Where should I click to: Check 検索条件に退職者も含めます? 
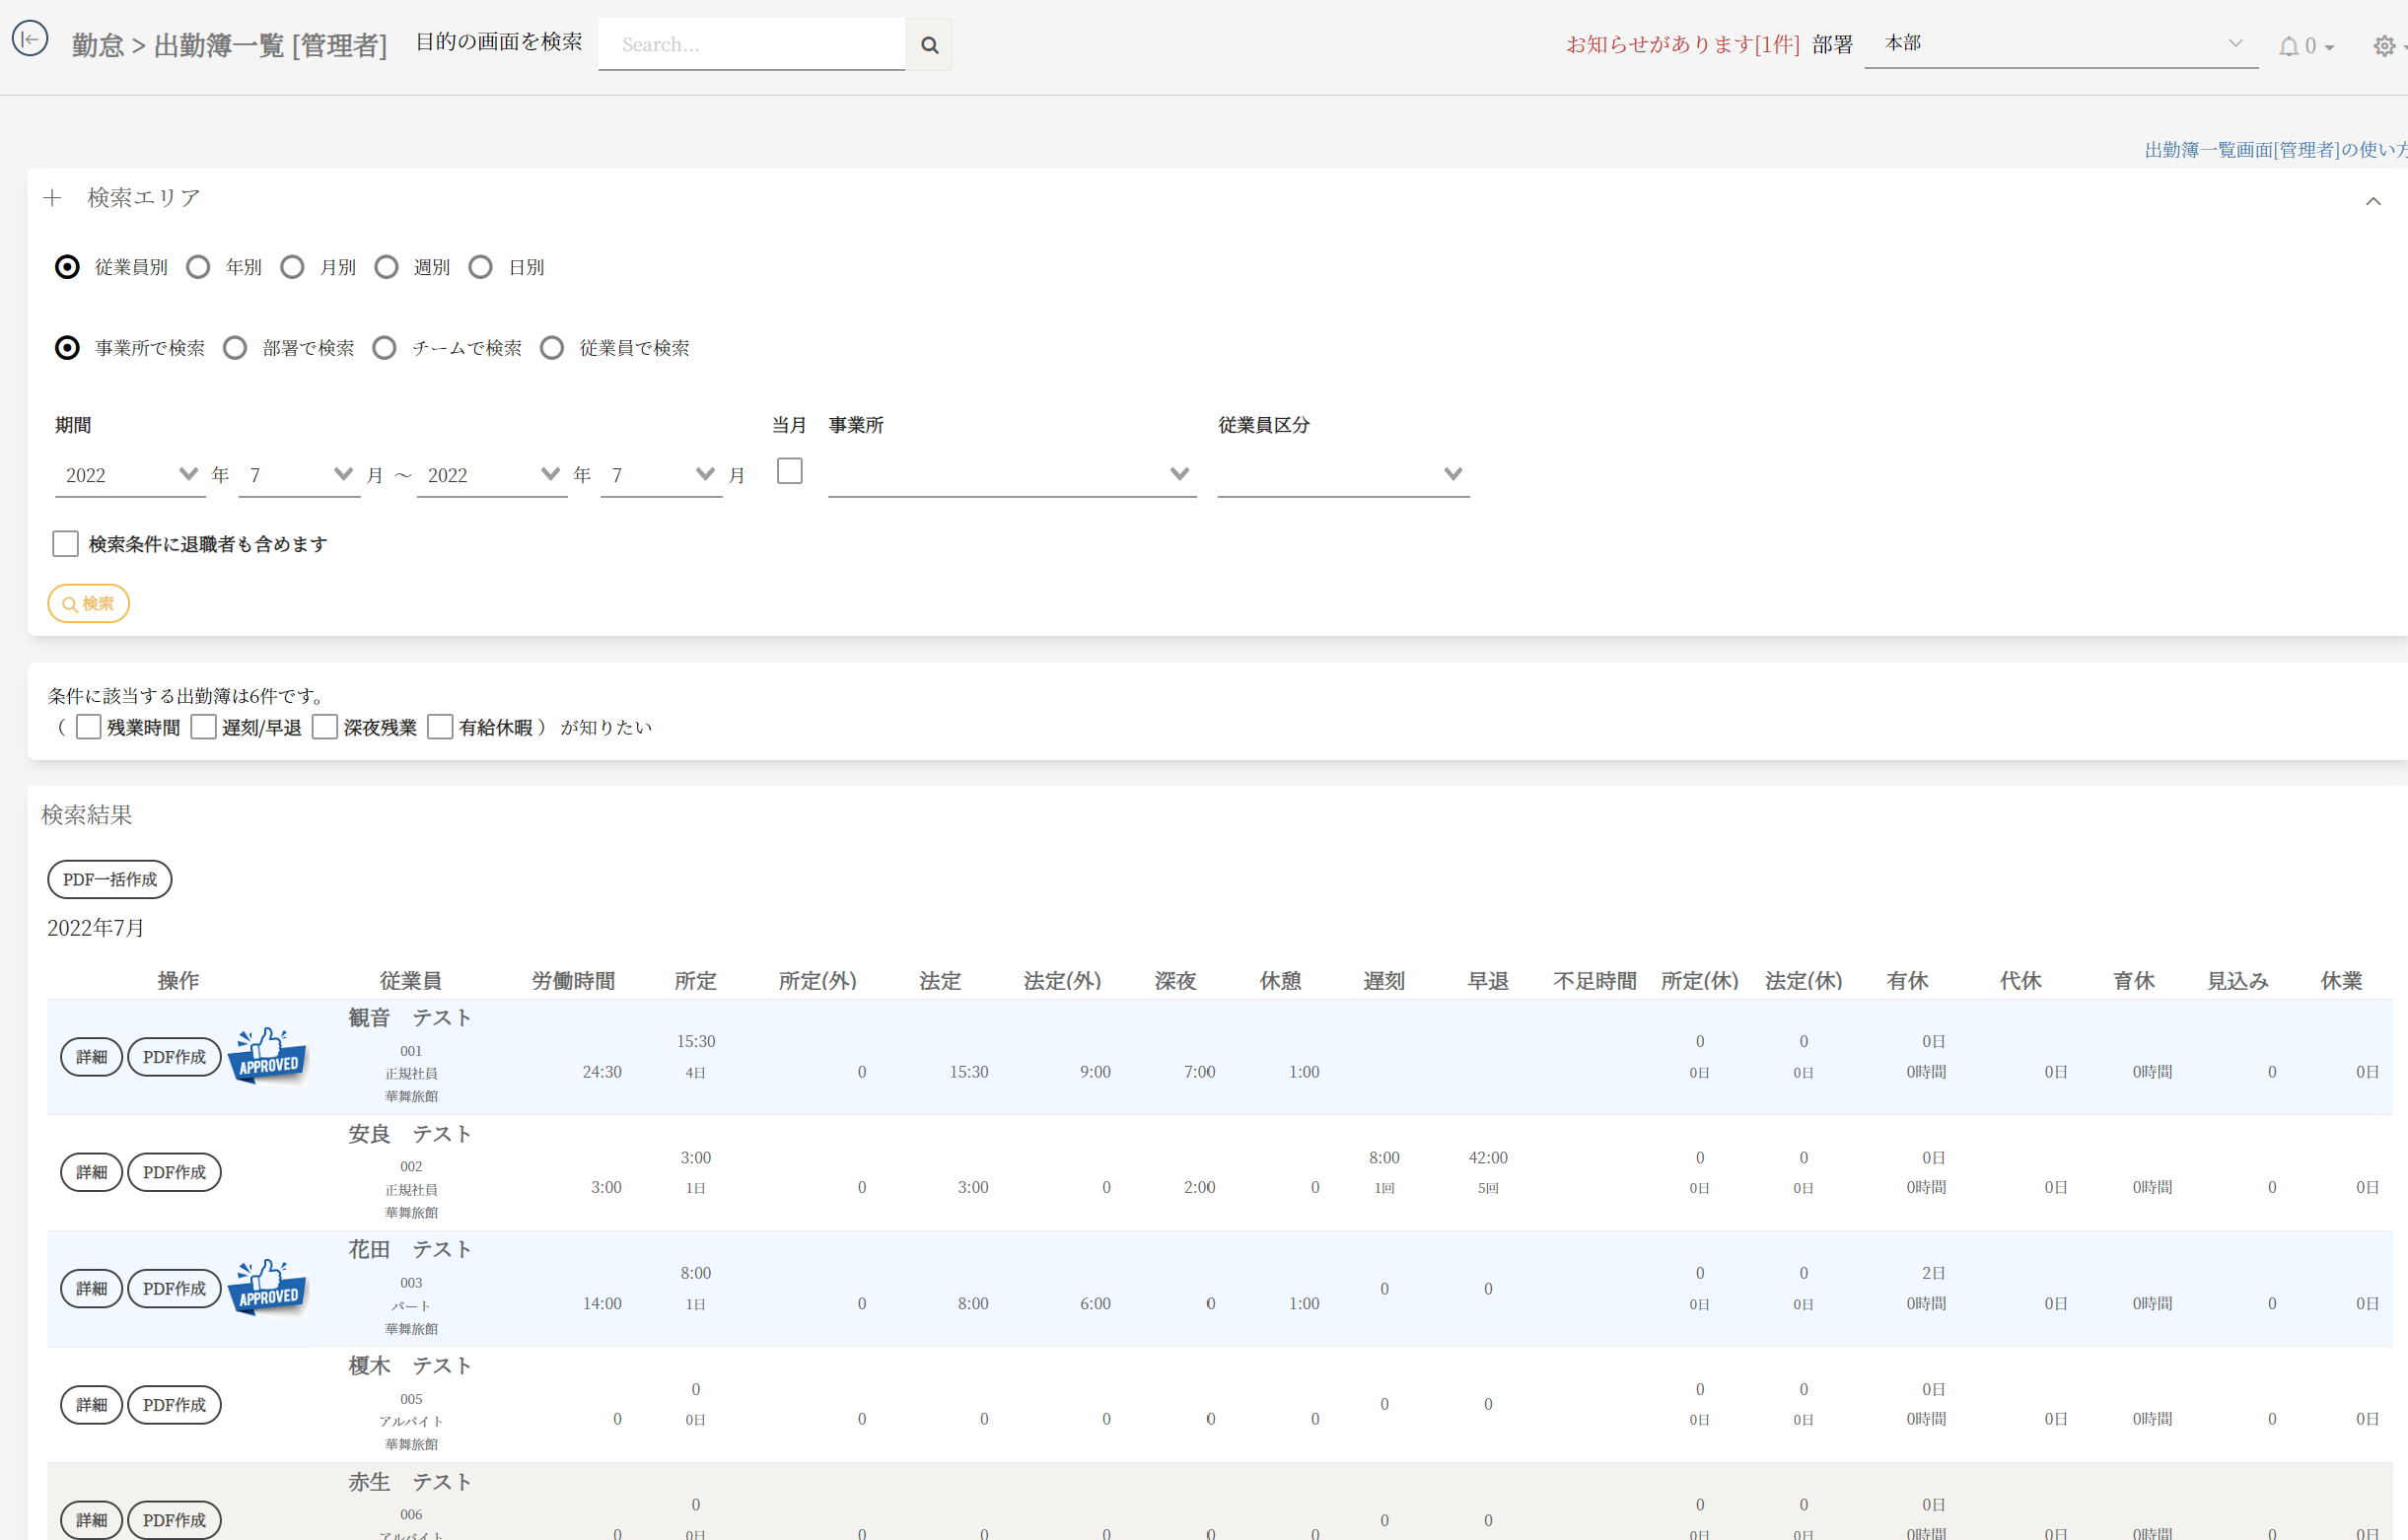coord(66,544)
